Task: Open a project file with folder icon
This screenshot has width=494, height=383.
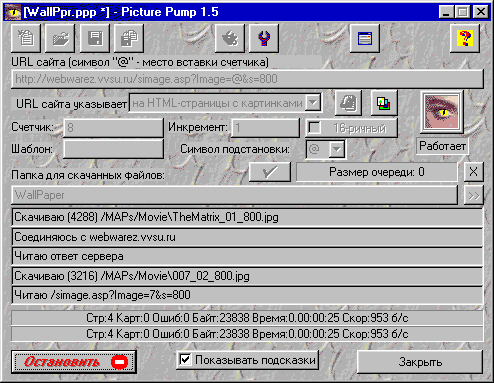Action: tap(60, 38)
